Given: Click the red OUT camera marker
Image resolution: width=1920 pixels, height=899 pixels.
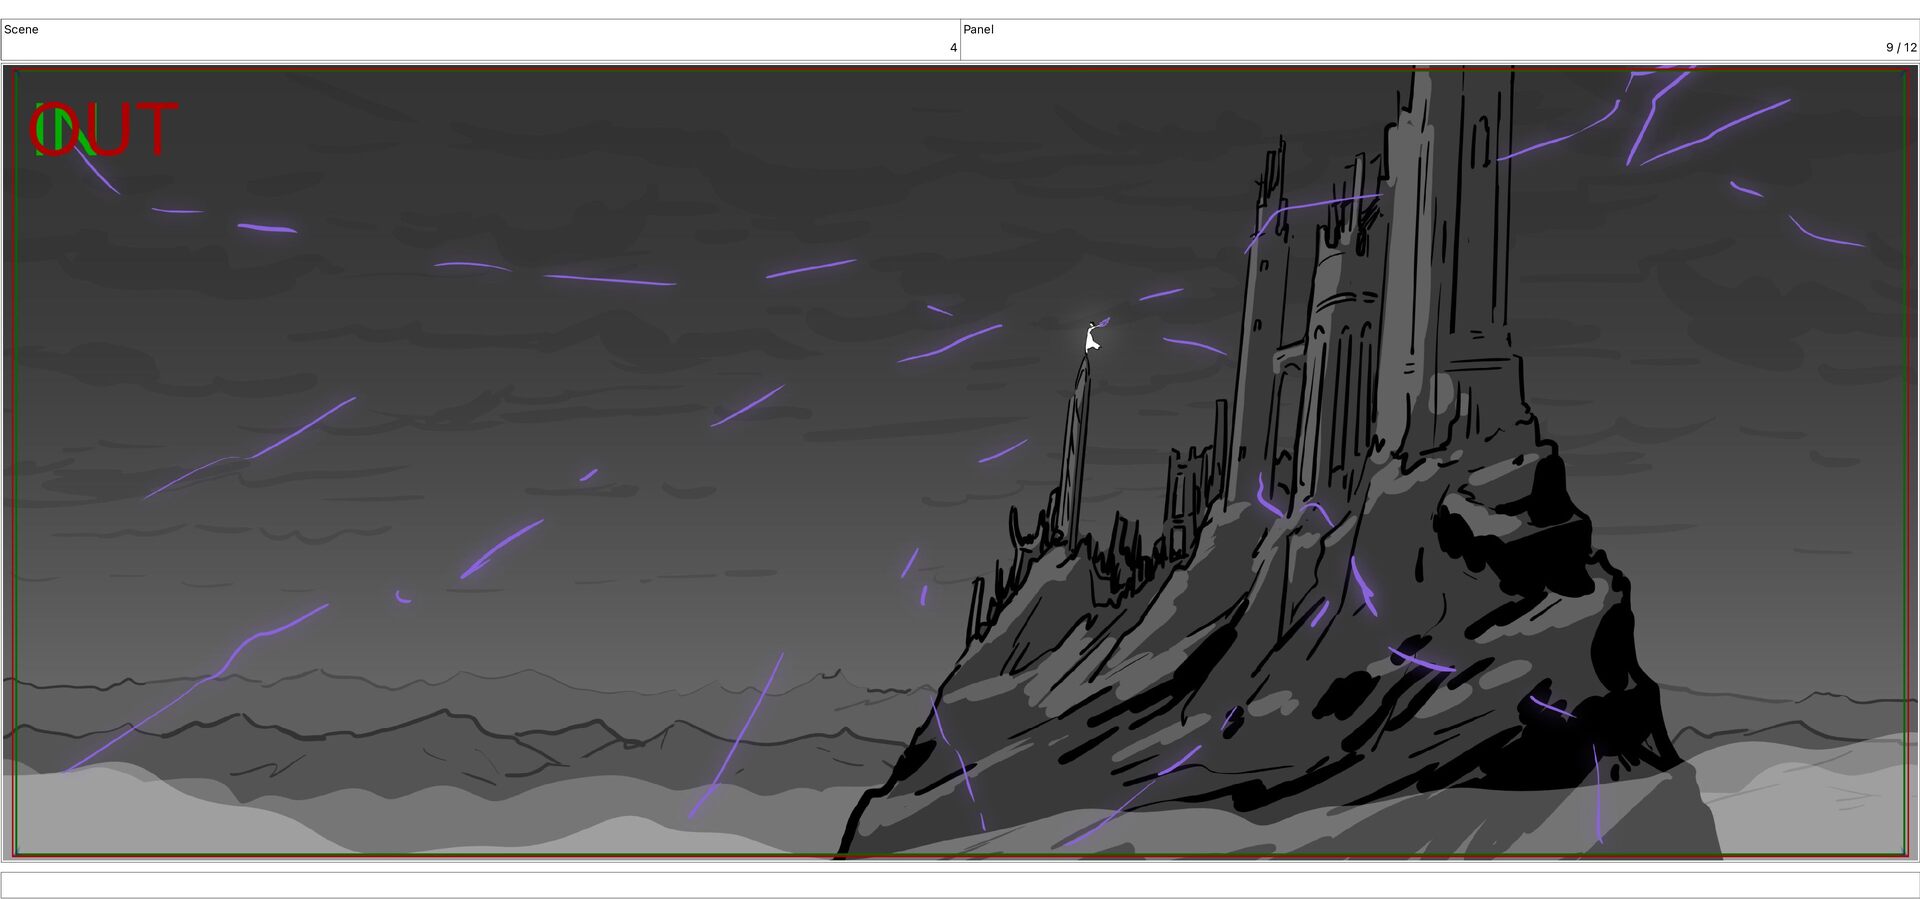Looking at the screenshot, I should click(x=104, y=129).
